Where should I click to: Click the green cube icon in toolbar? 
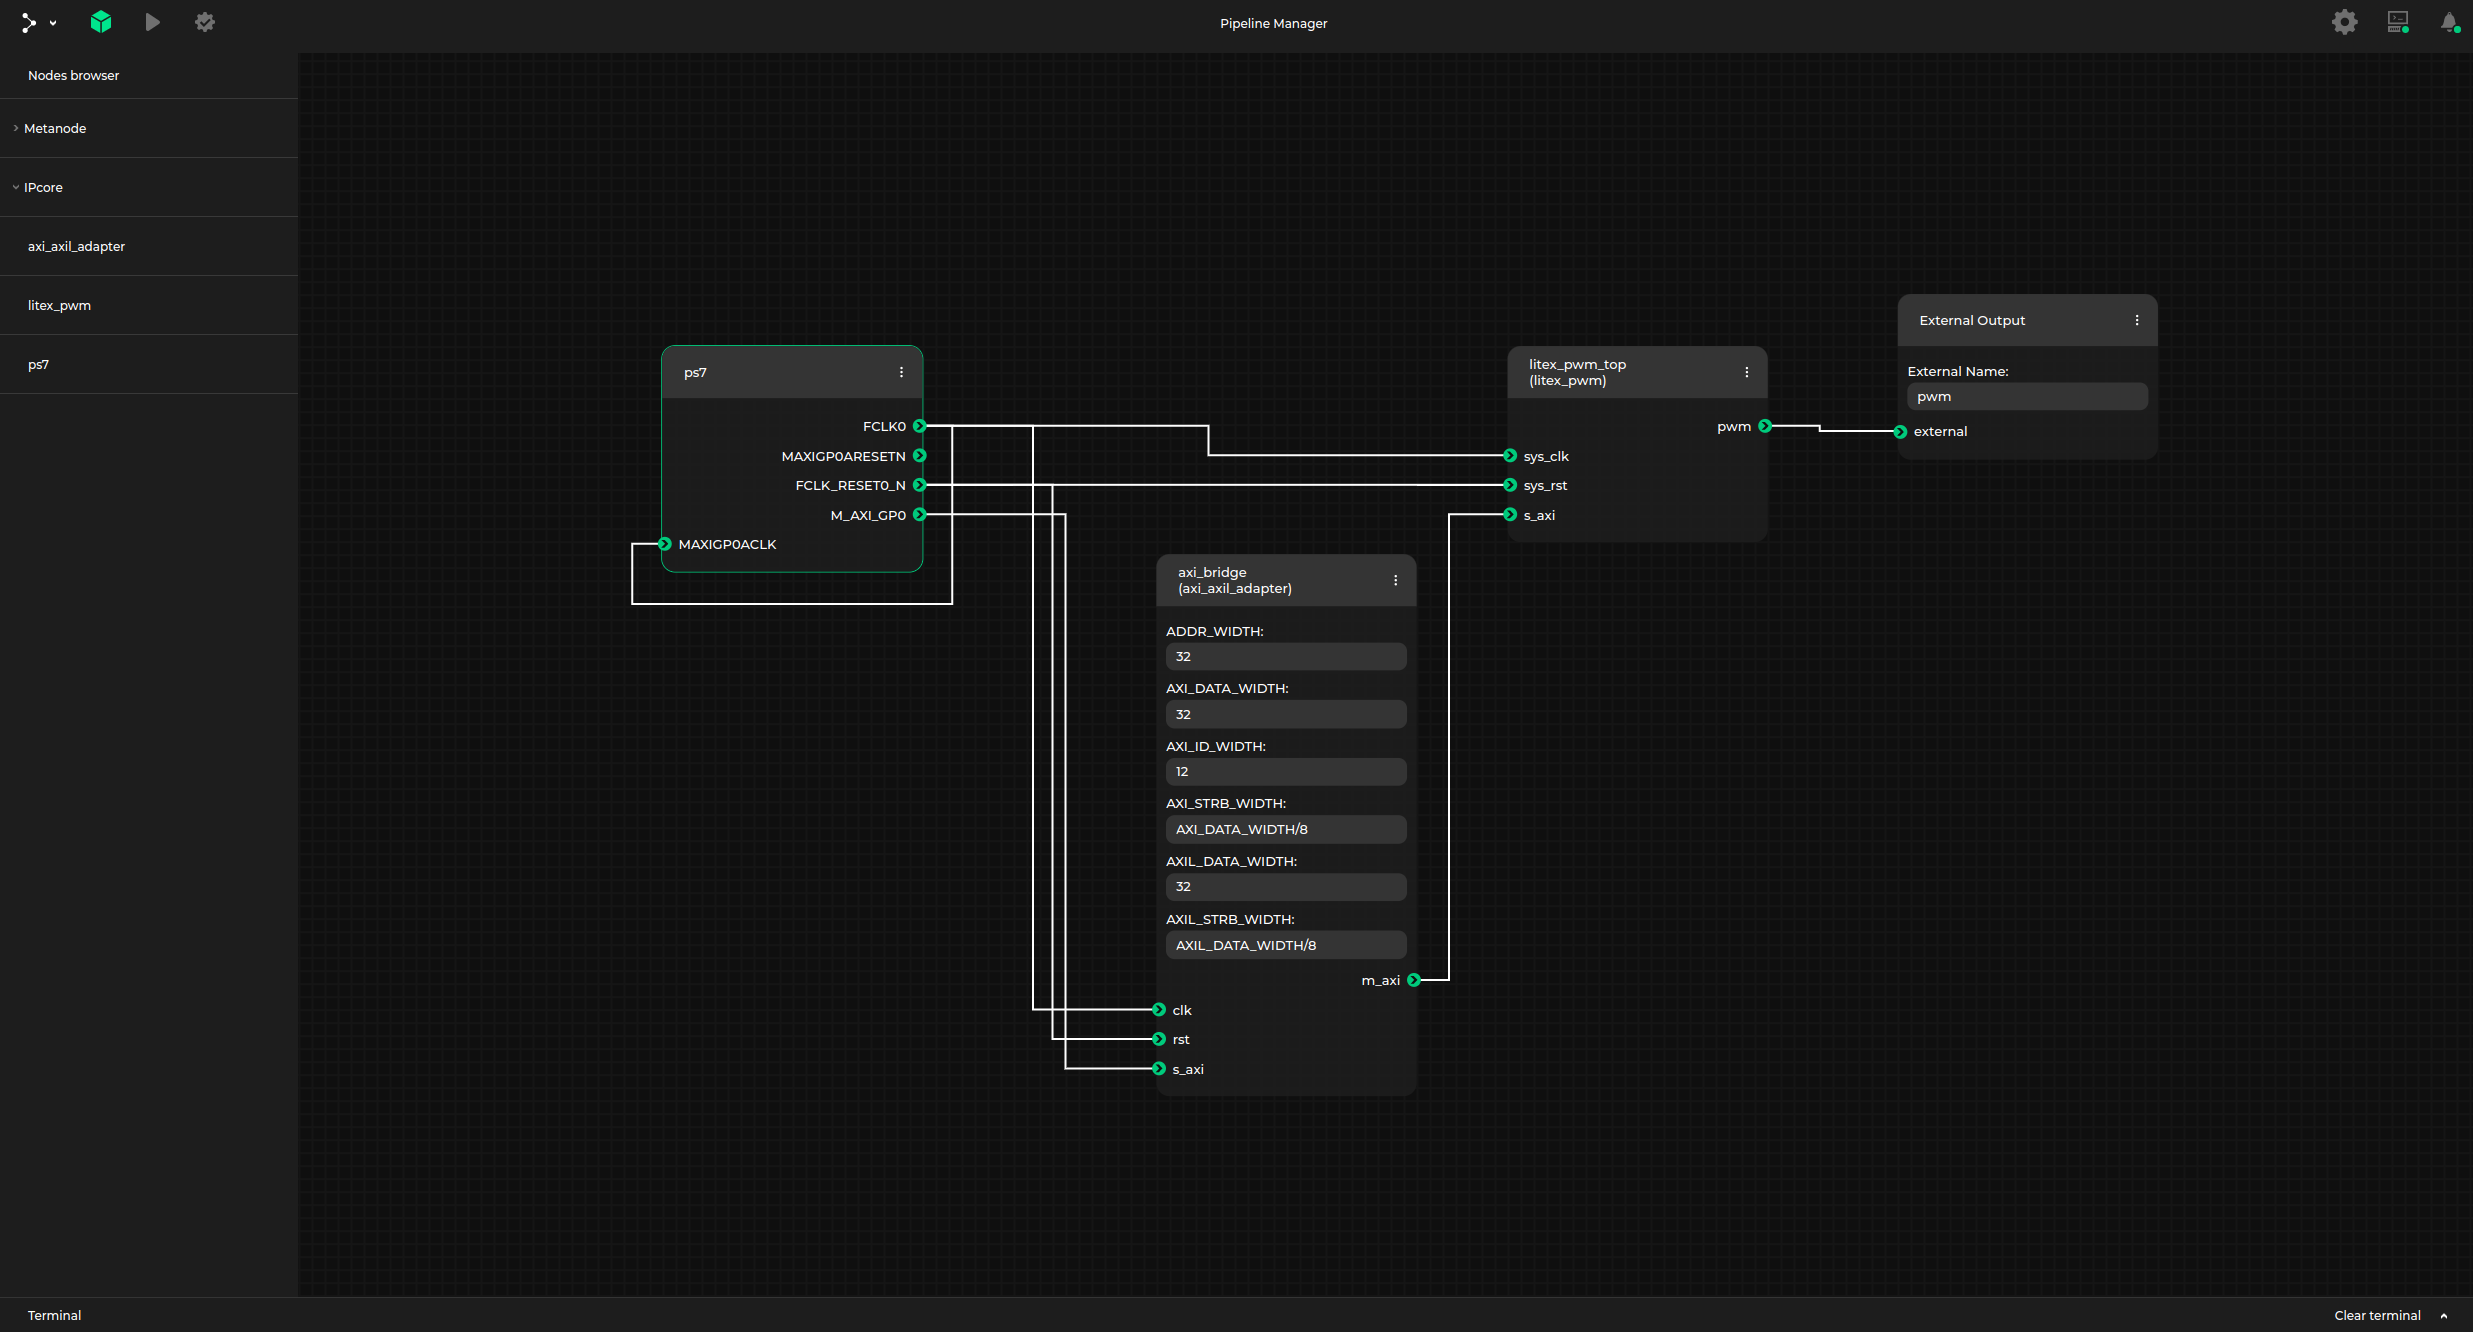(x=101, y=22)
